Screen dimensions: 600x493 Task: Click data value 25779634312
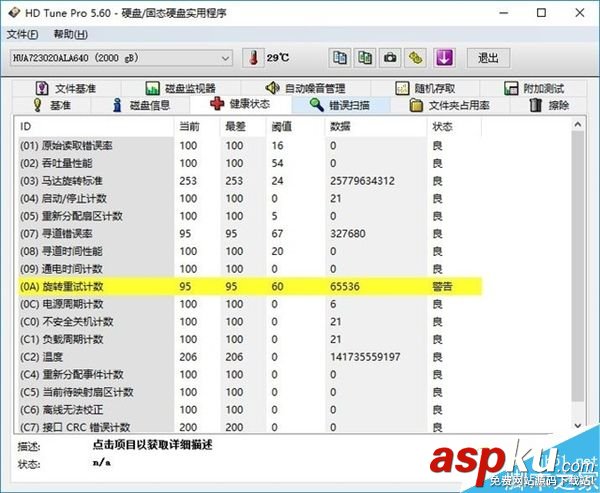tap(362, 181)
